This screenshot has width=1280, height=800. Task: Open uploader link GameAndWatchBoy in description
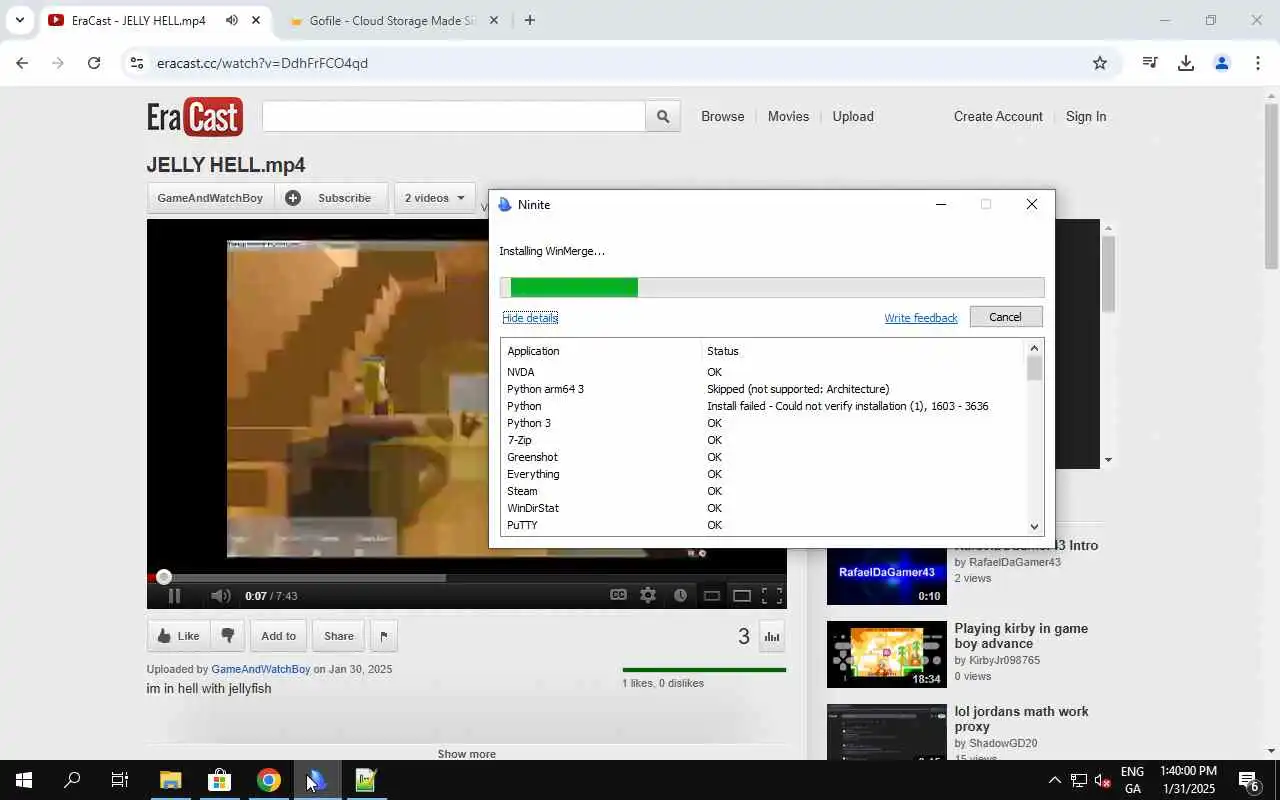tap(261, 669)
